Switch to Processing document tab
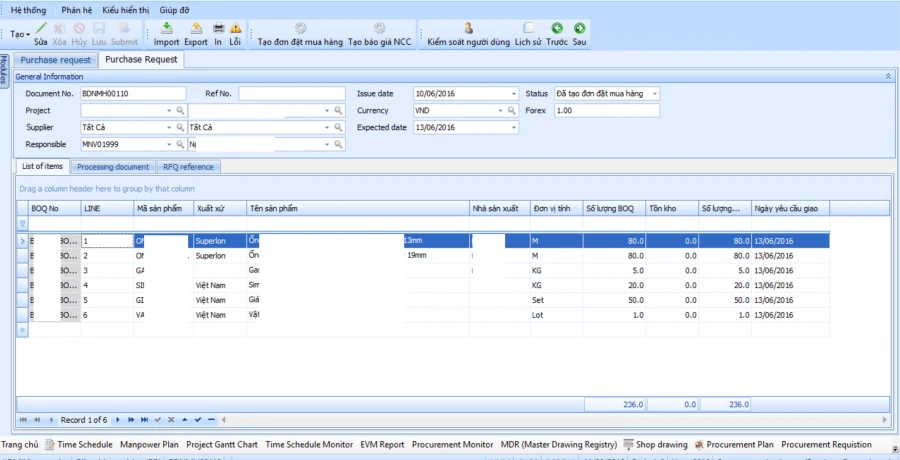900x460 pixels. 113,167
